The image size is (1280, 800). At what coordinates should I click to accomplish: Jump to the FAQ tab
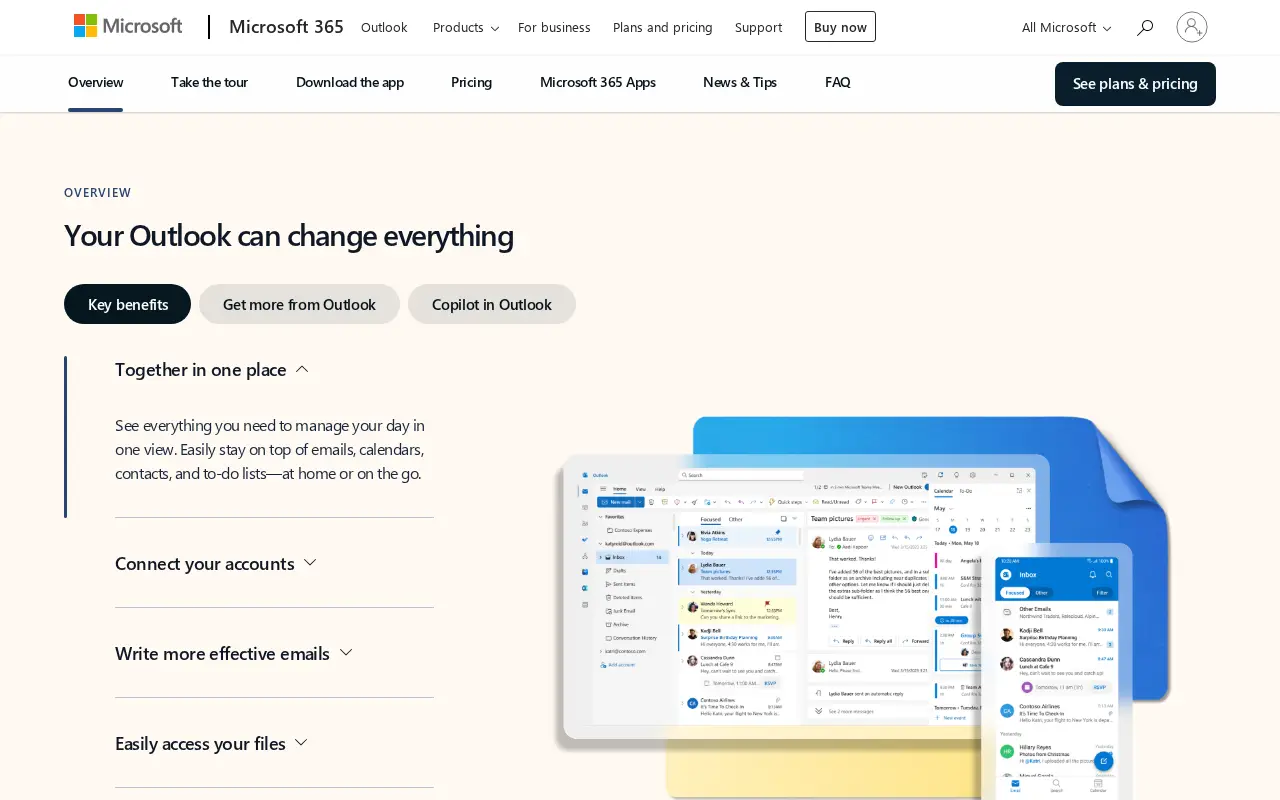click(838, 82)
